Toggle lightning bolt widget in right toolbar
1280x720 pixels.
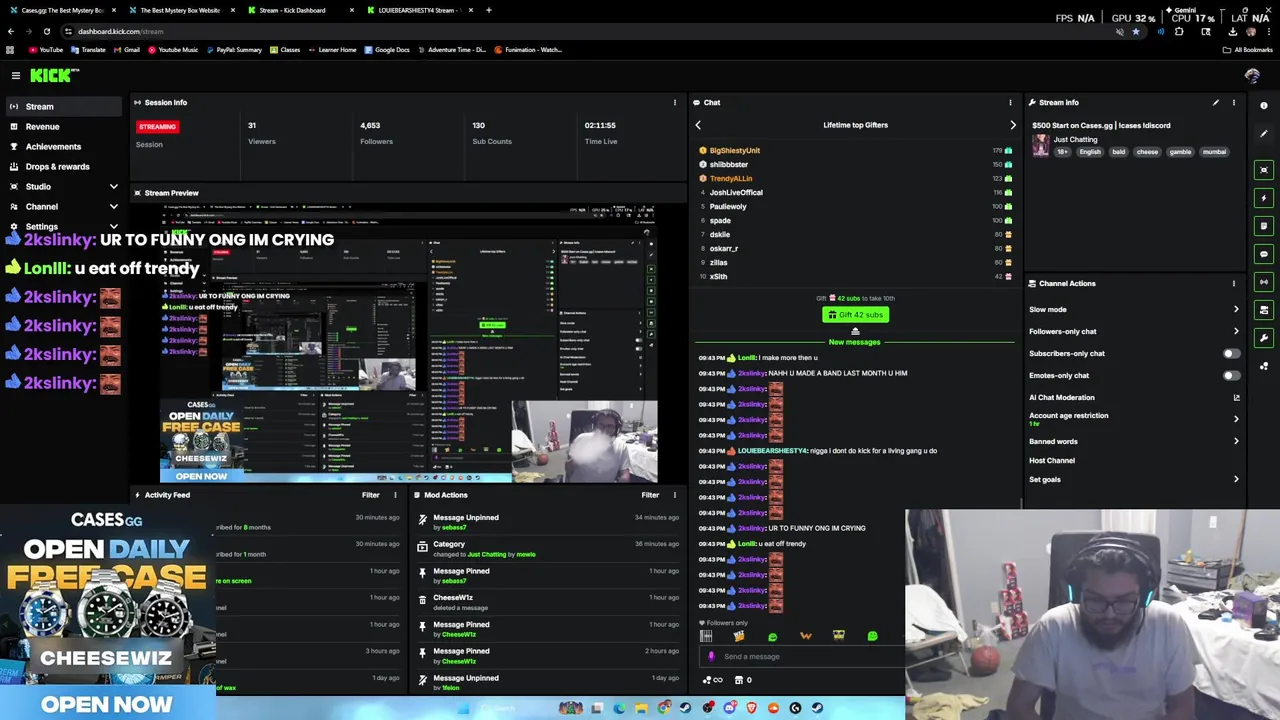tap(1264, 198)
